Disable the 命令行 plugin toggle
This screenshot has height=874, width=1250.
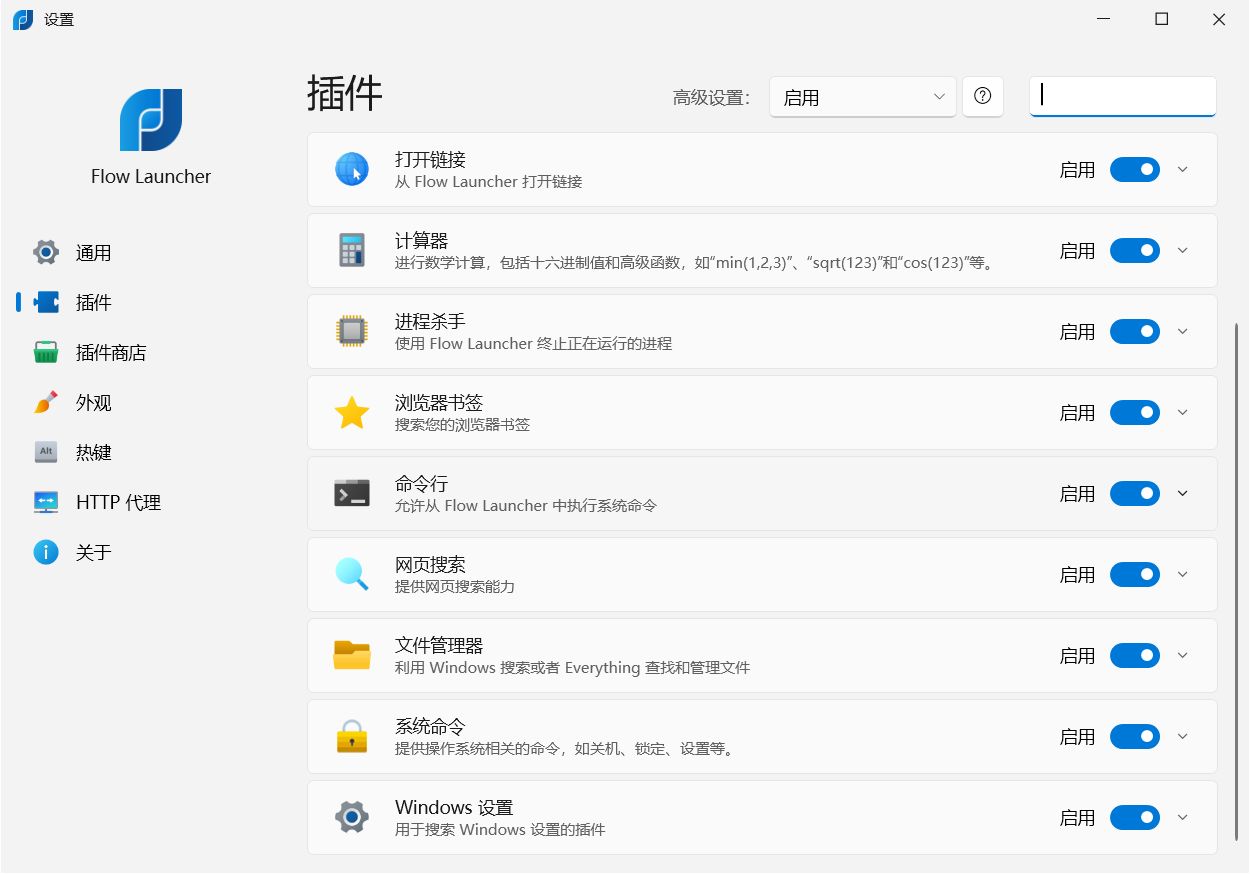click(1135, 494)
